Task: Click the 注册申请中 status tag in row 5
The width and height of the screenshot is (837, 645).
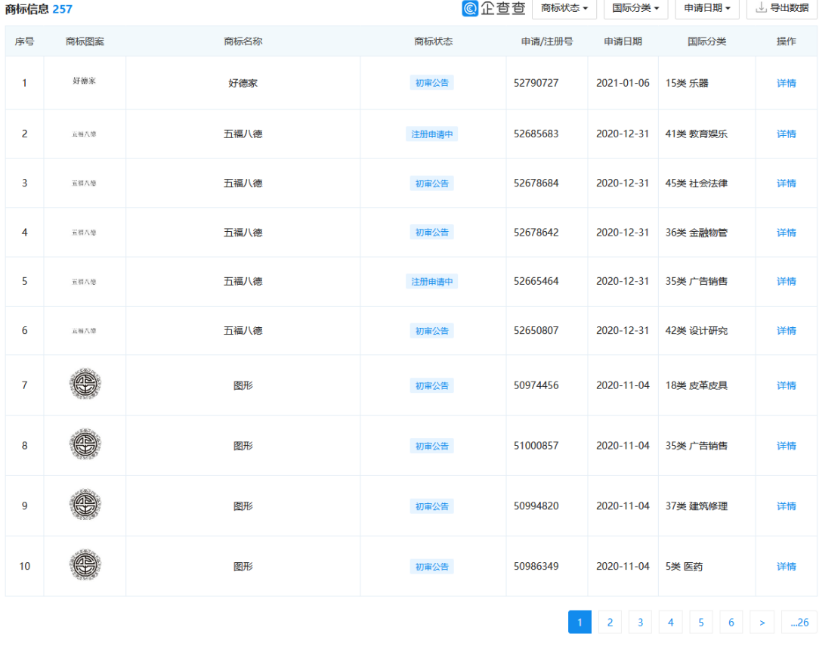Action: 432,281
